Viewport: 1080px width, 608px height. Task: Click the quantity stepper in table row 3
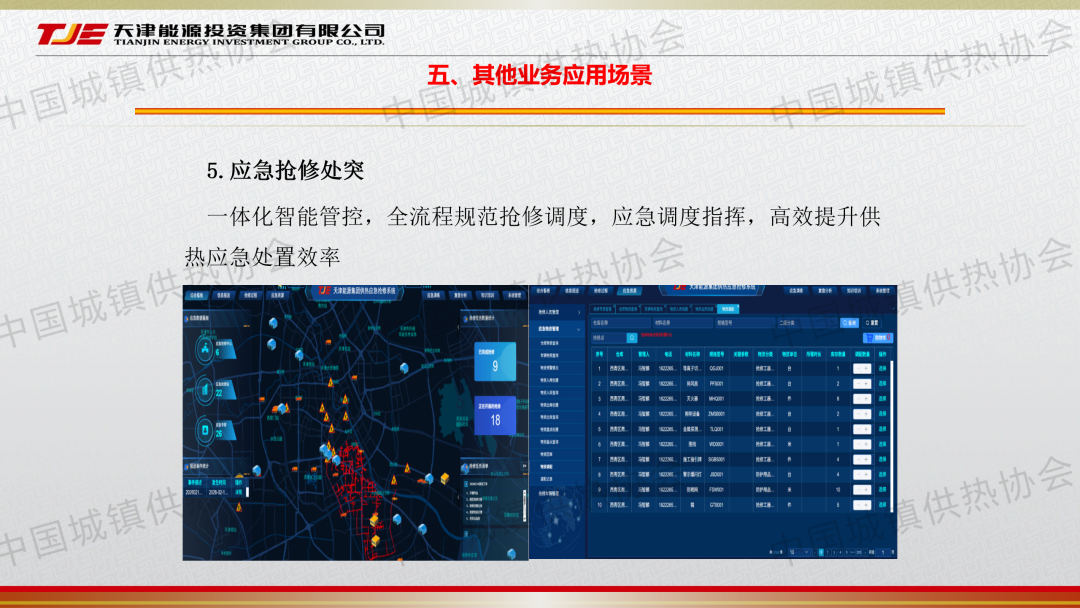coord(860,399)
